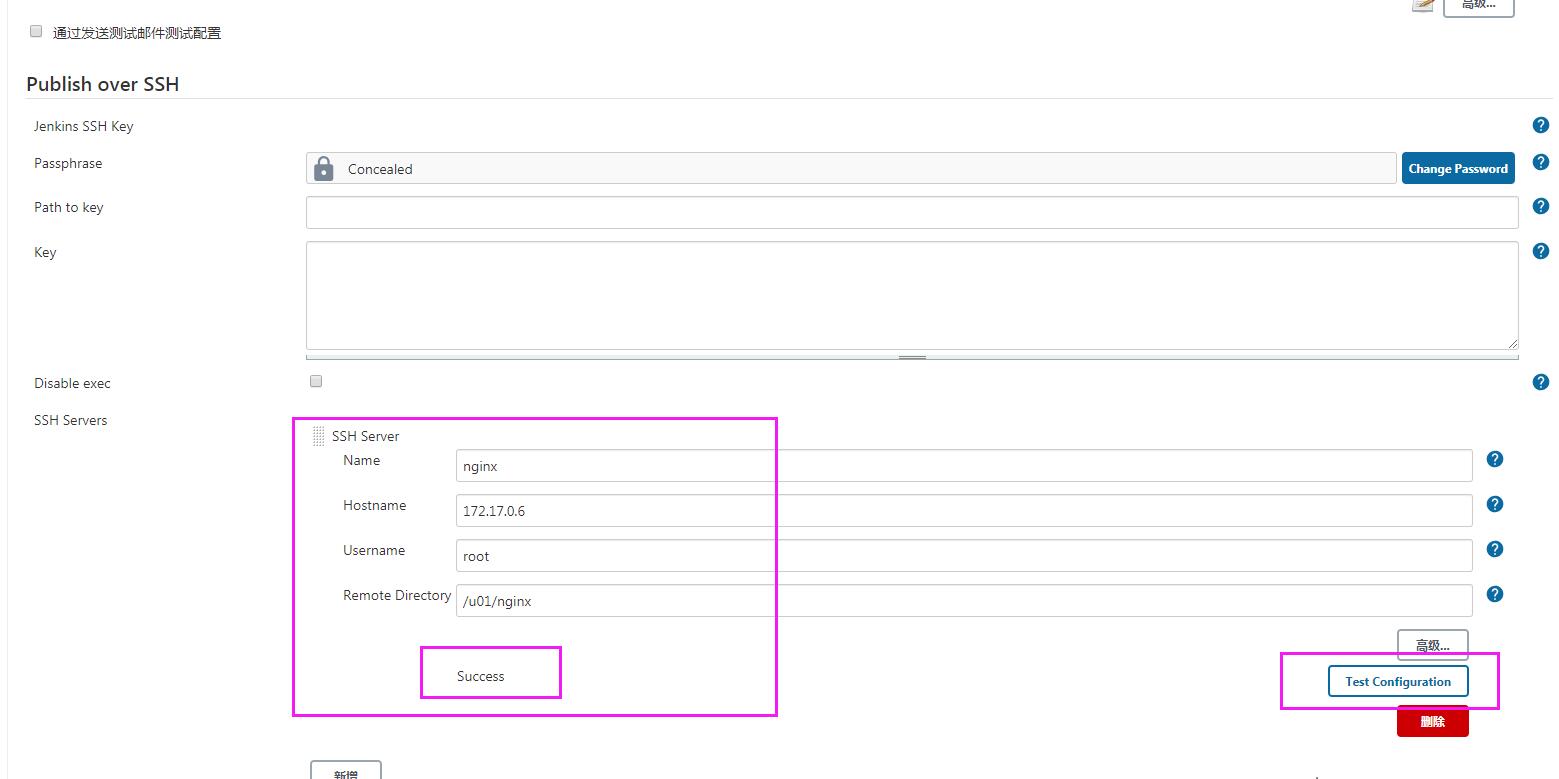Click the lock icon in Passphrase field
This screenshot has height=779, width=1559.
click(324, 168)
